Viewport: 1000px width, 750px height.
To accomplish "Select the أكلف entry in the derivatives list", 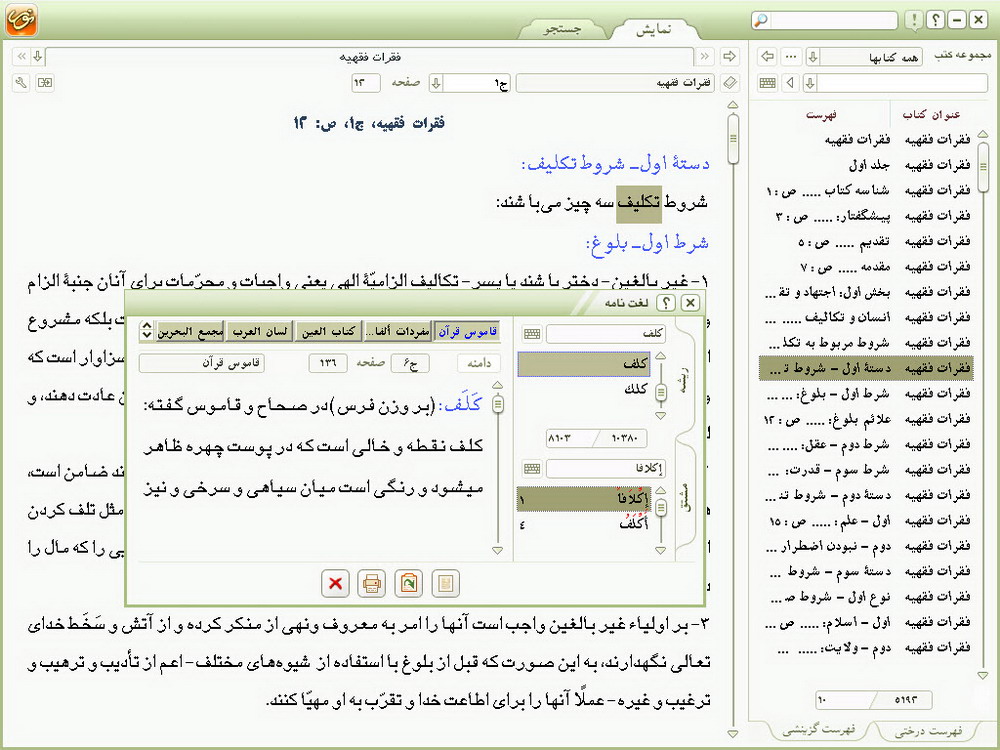I will 584,525.
